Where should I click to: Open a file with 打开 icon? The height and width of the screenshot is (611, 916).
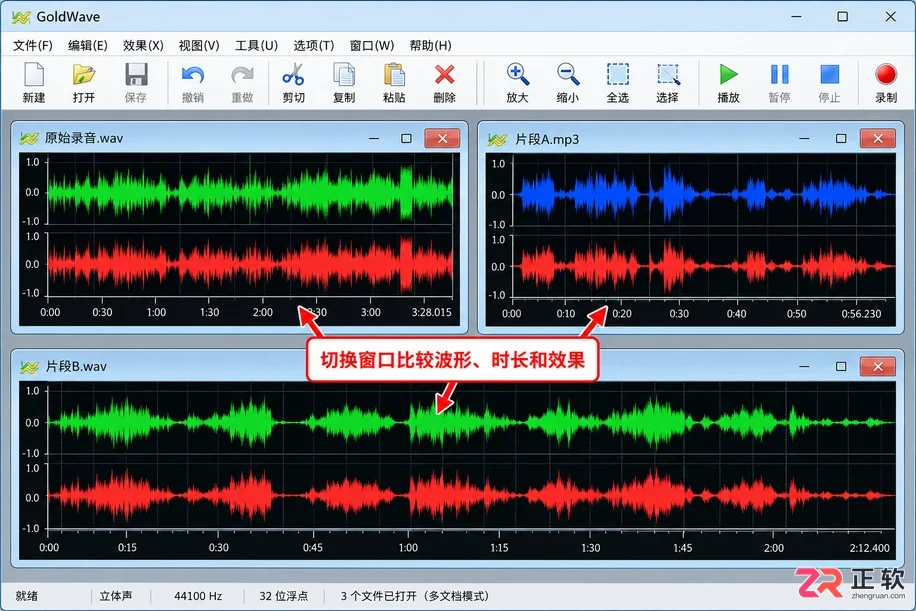click(84, 75)
